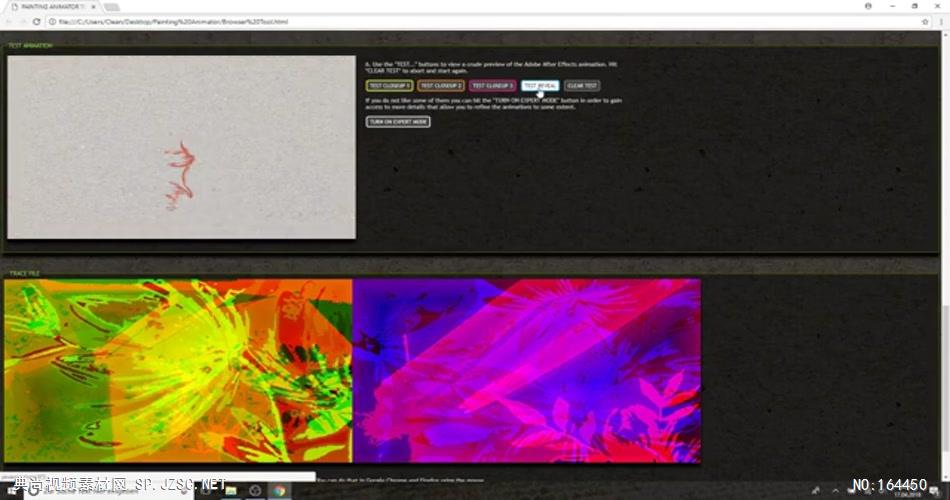
Task: Open File Explorer from the taskbar
Action: pos(231,490)
